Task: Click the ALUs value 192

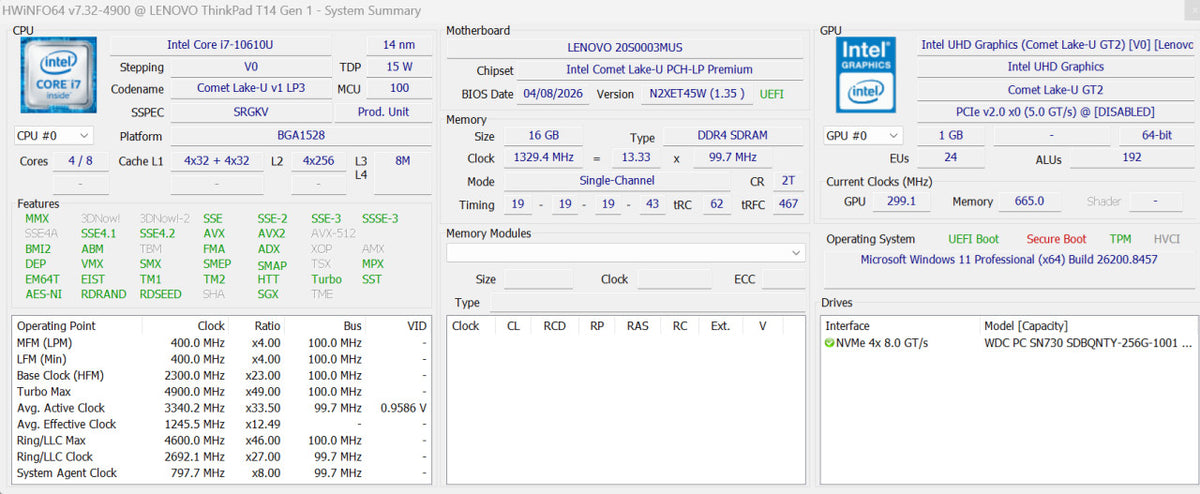Action: pos(1131,158)
